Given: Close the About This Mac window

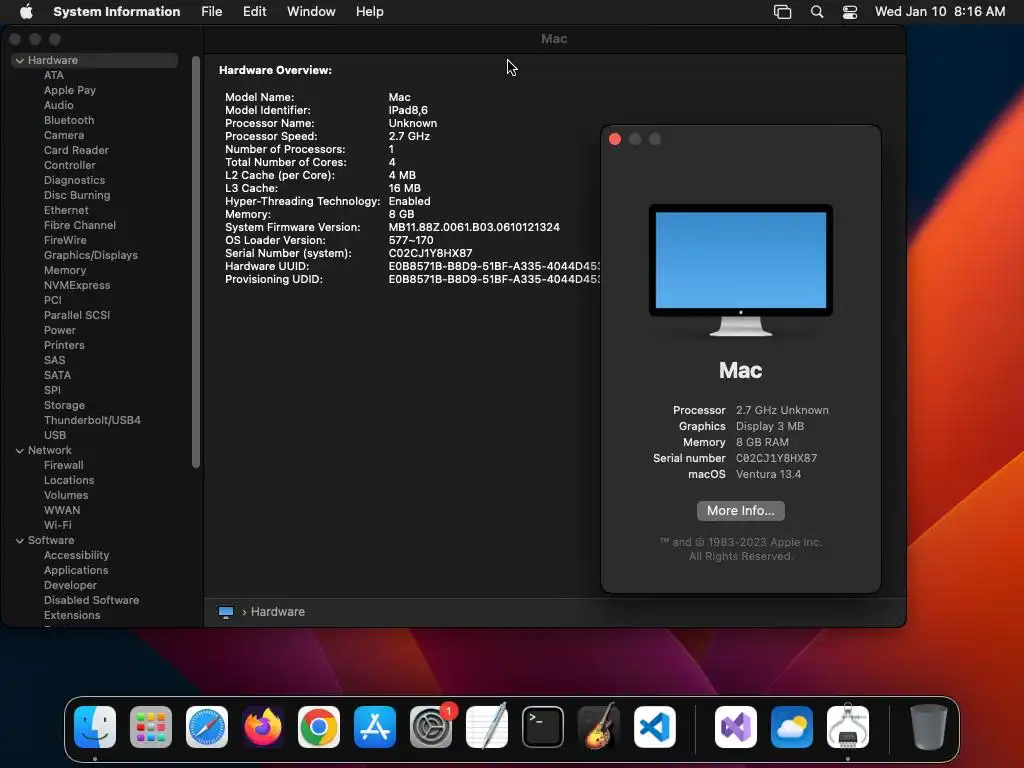Looking at the screenshot, I should pos(615,139).
